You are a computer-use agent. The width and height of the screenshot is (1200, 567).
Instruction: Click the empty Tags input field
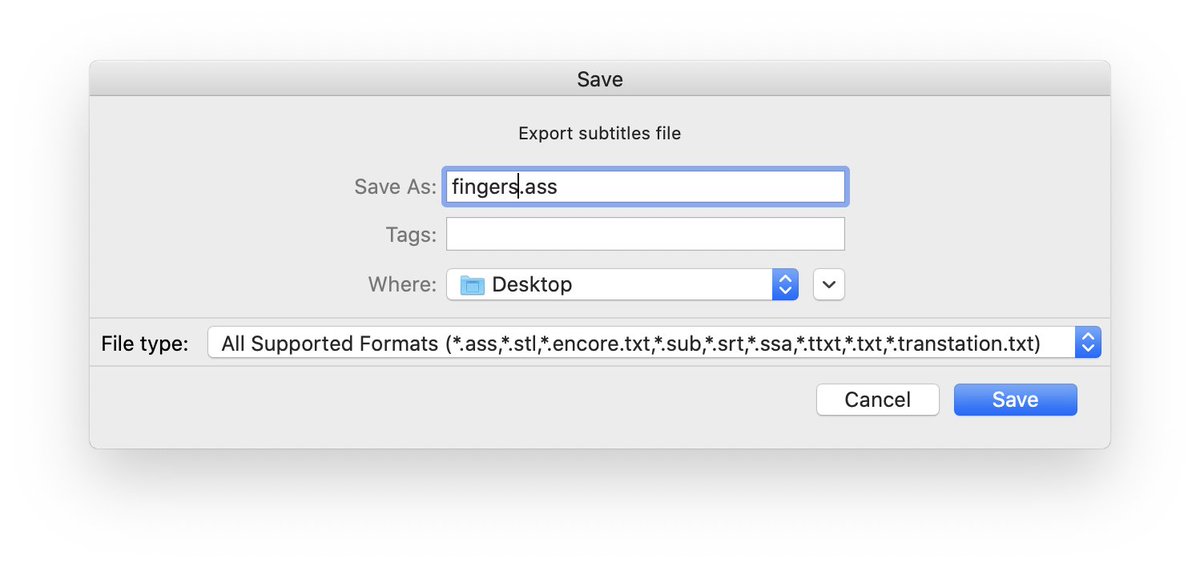click(646, 234)
